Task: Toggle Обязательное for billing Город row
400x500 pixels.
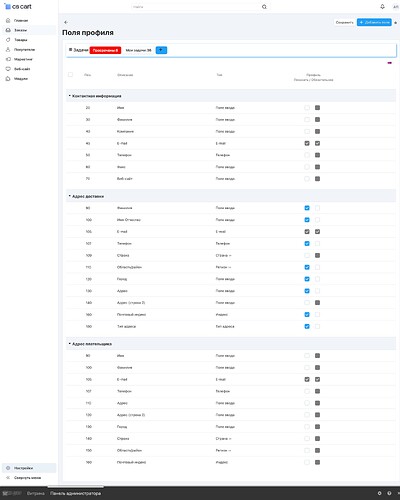Action: click(317, 427)
